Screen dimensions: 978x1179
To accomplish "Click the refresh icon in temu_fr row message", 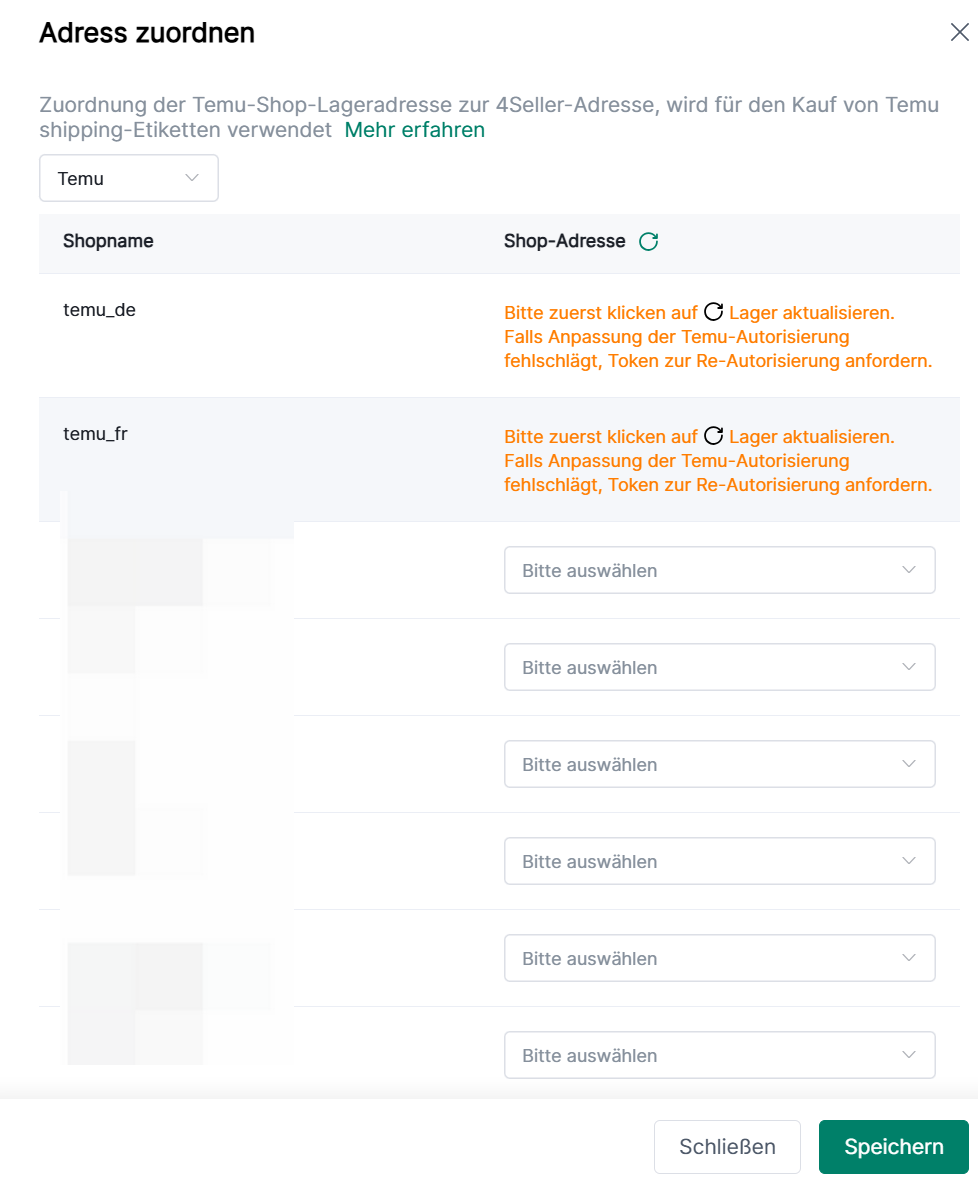I will pyautogui.click(x=713, y=436).
